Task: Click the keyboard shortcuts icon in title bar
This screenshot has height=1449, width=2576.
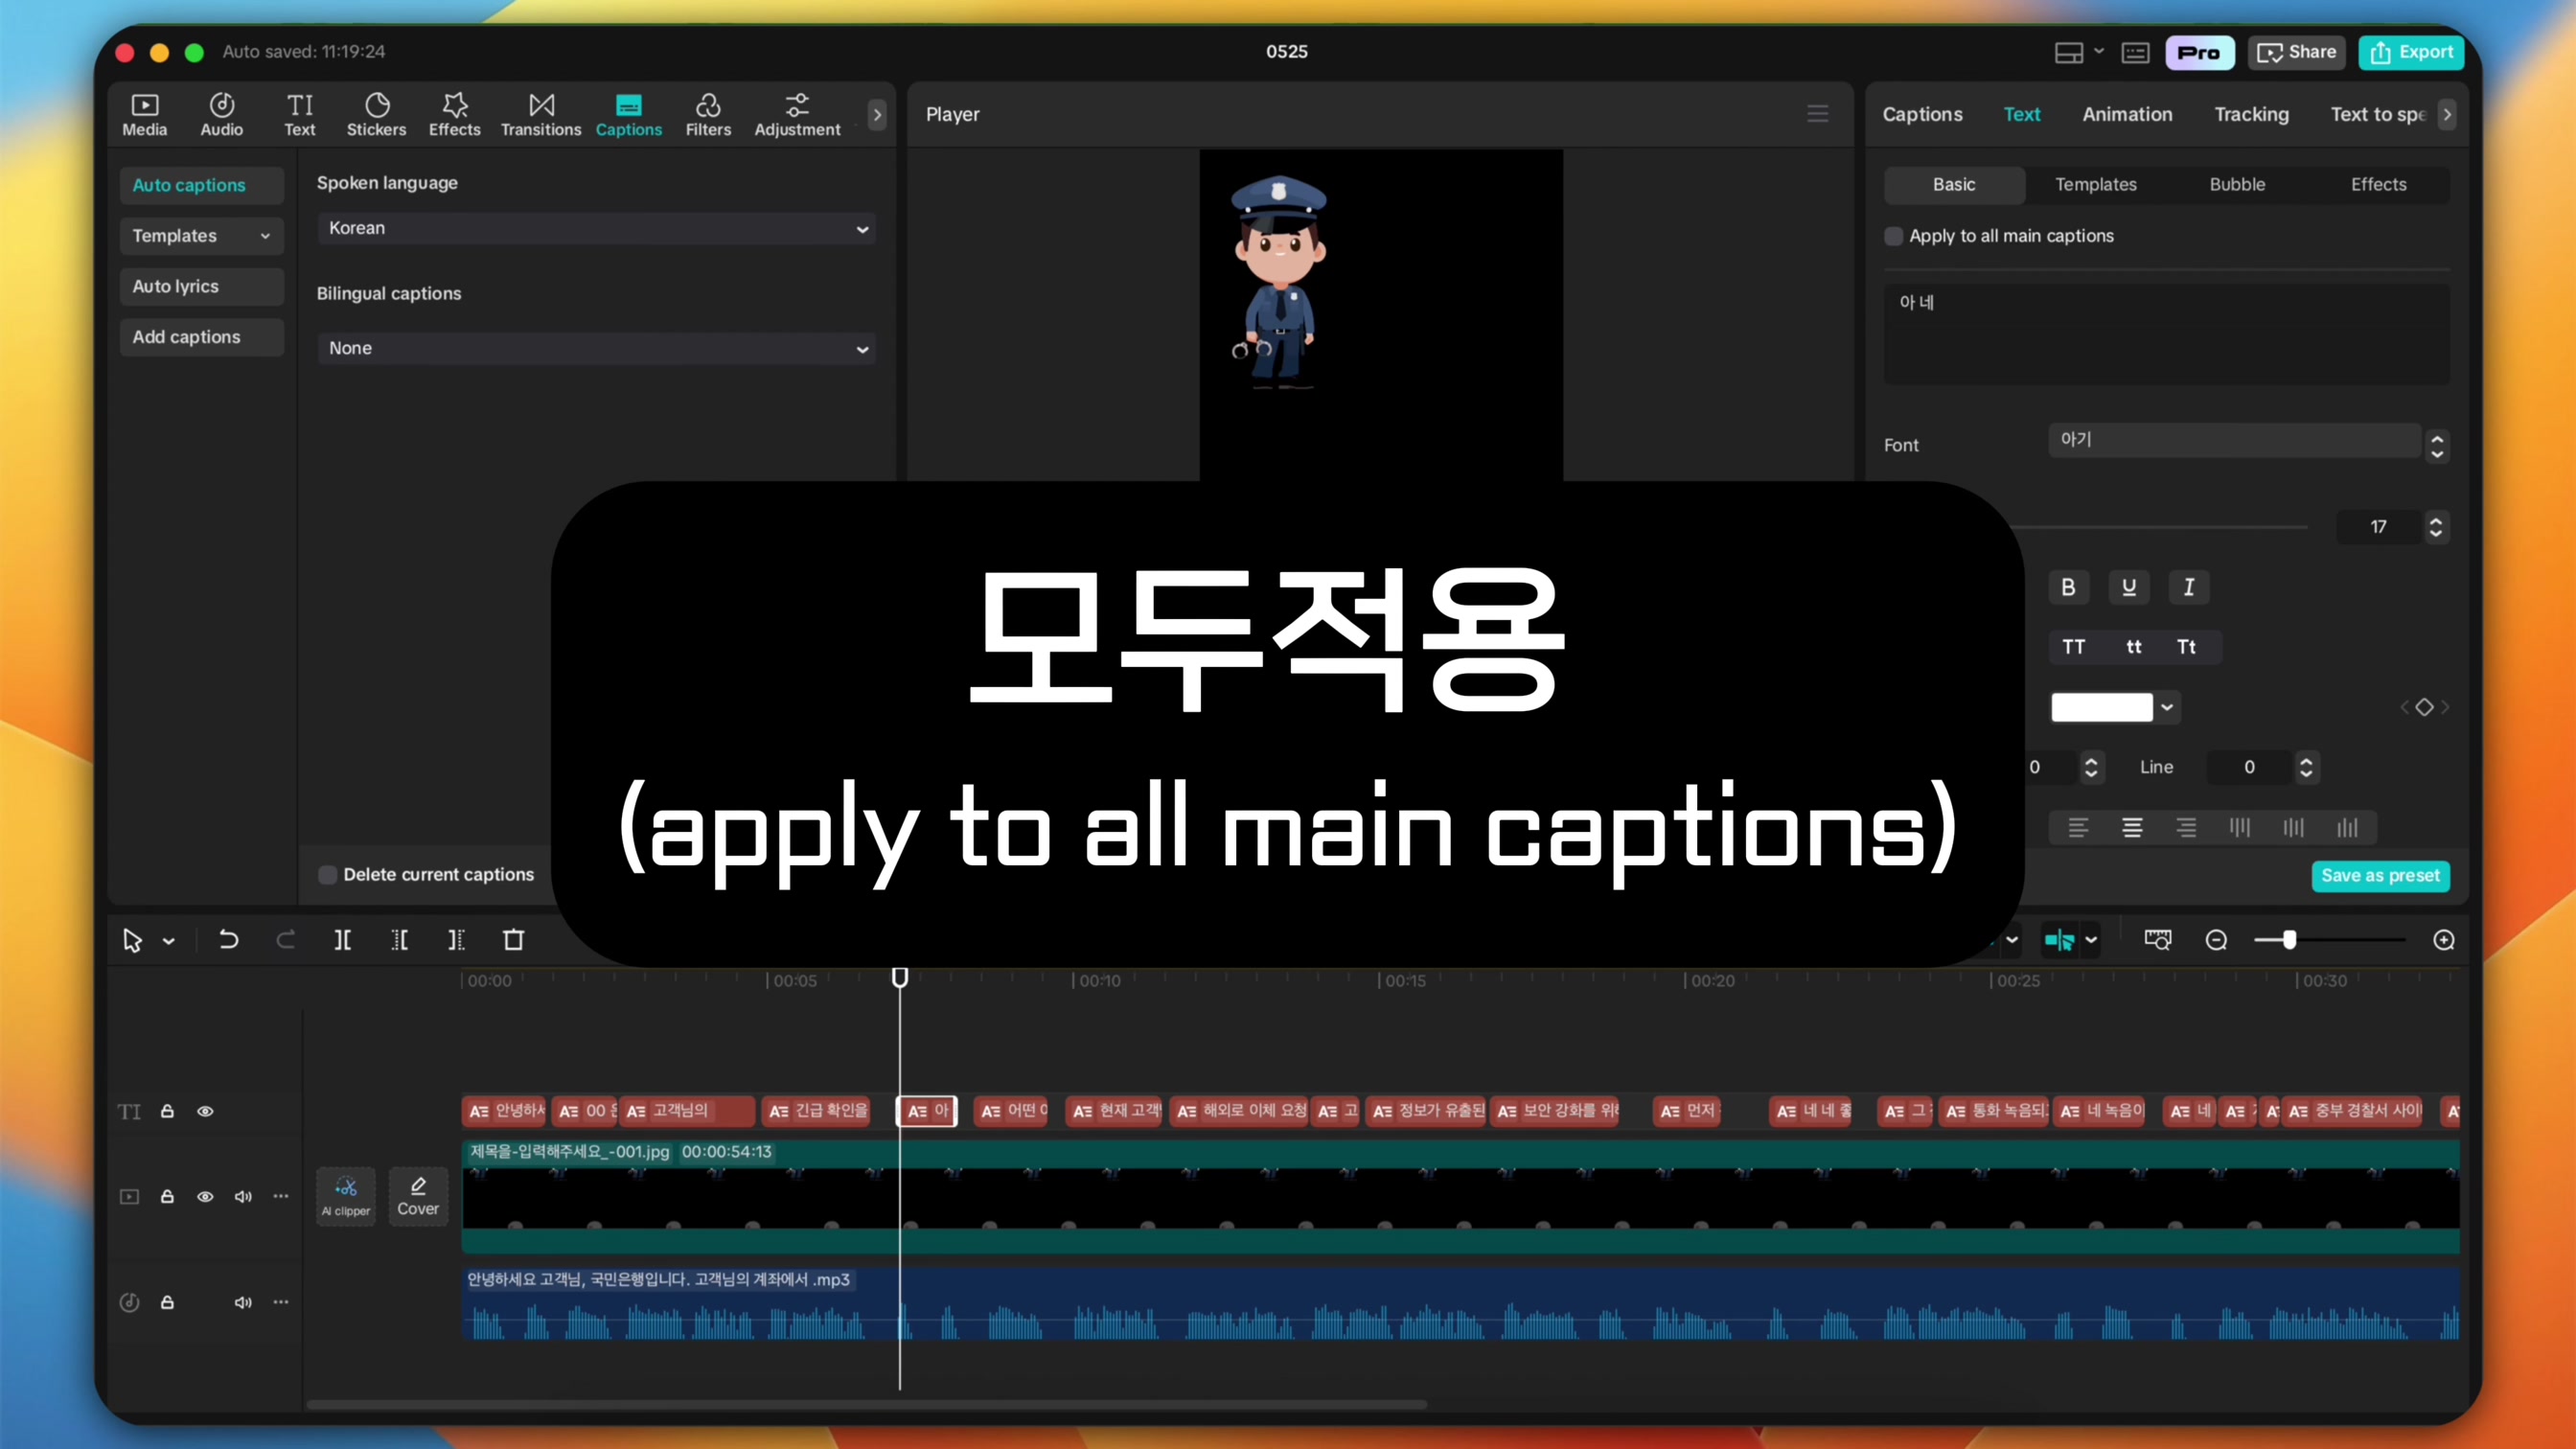Action: click(2135, 53)
